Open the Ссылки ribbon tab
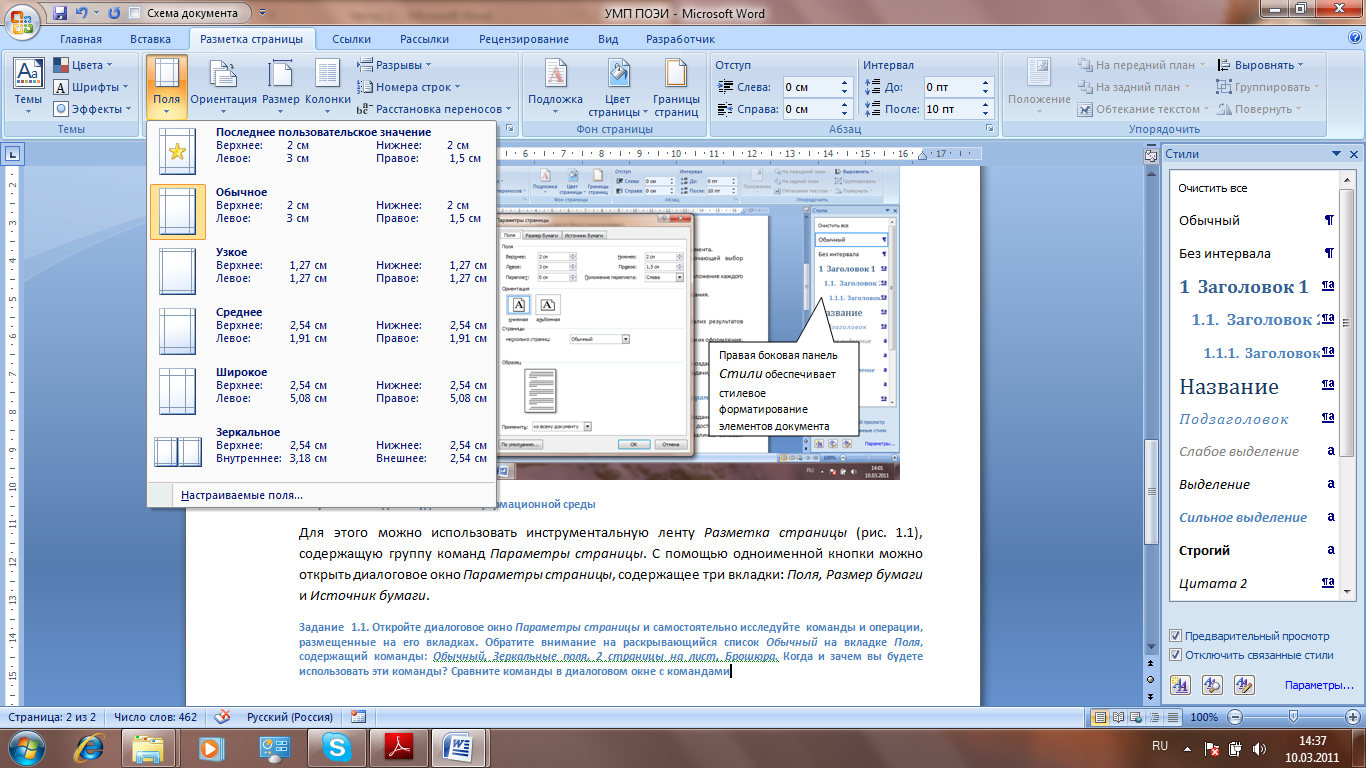 pyautogui.click(x=352, y=39)
